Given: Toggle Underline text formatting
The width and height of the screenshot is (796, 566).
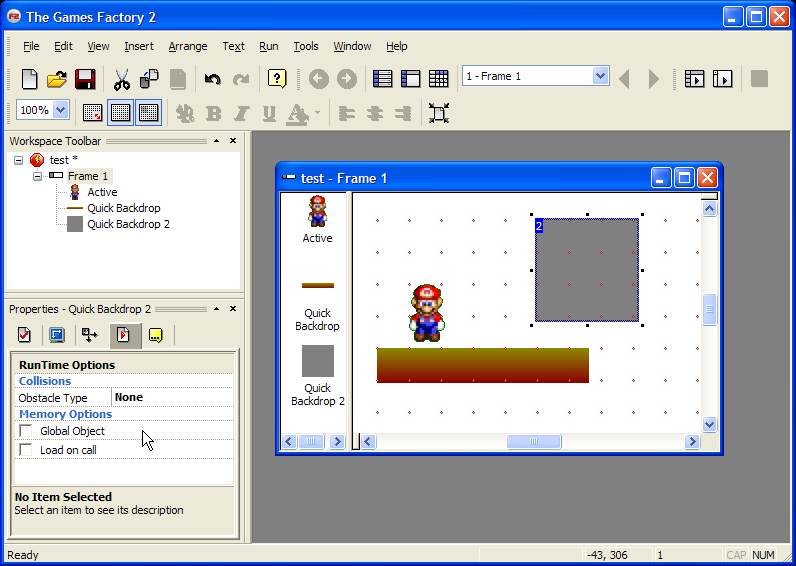Looking at the screenshot, I should pyautogui.click(x=270, y=113).
